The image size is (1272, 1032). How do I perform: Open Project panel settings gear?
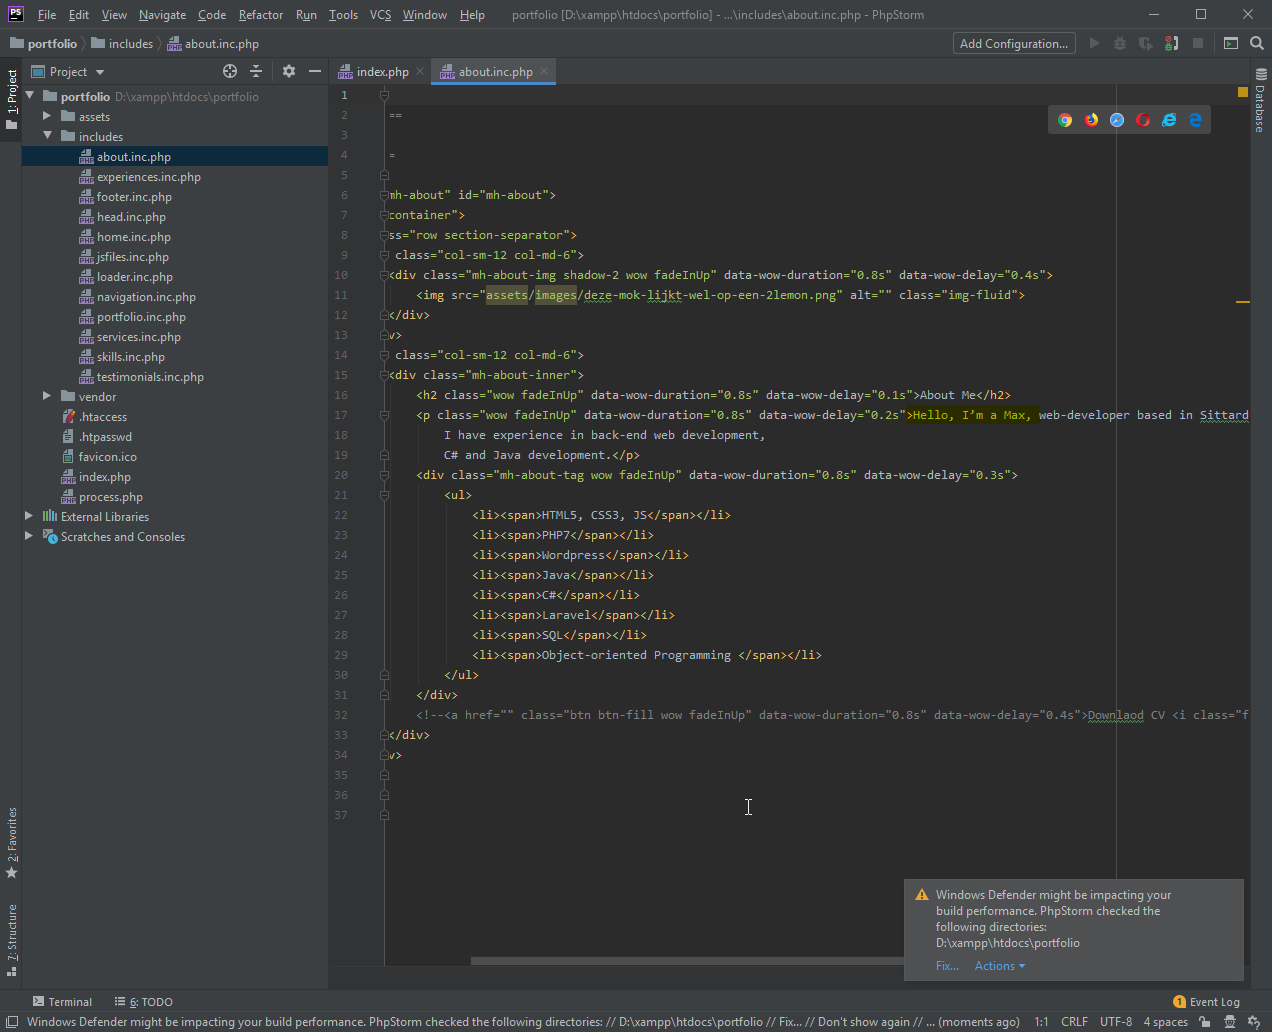[x=289, y=71]
